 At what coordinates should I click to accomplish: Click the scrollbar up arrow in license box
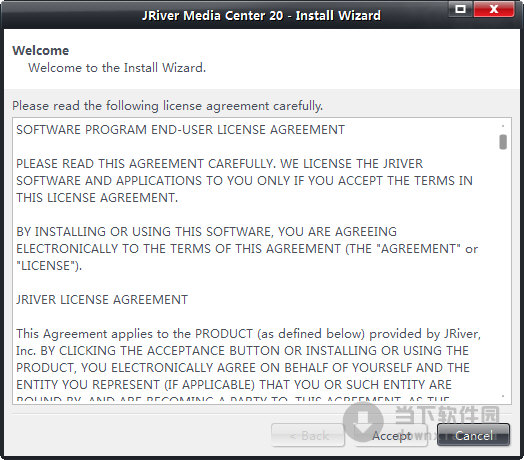(503, 126)
